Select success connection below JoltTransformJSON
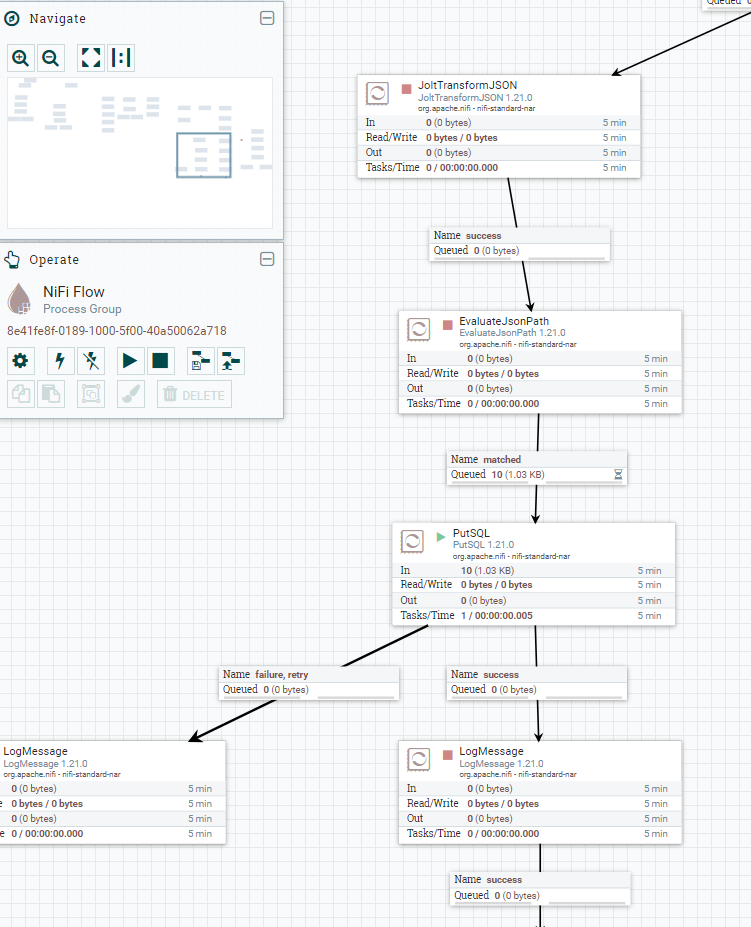 point(519,243)
